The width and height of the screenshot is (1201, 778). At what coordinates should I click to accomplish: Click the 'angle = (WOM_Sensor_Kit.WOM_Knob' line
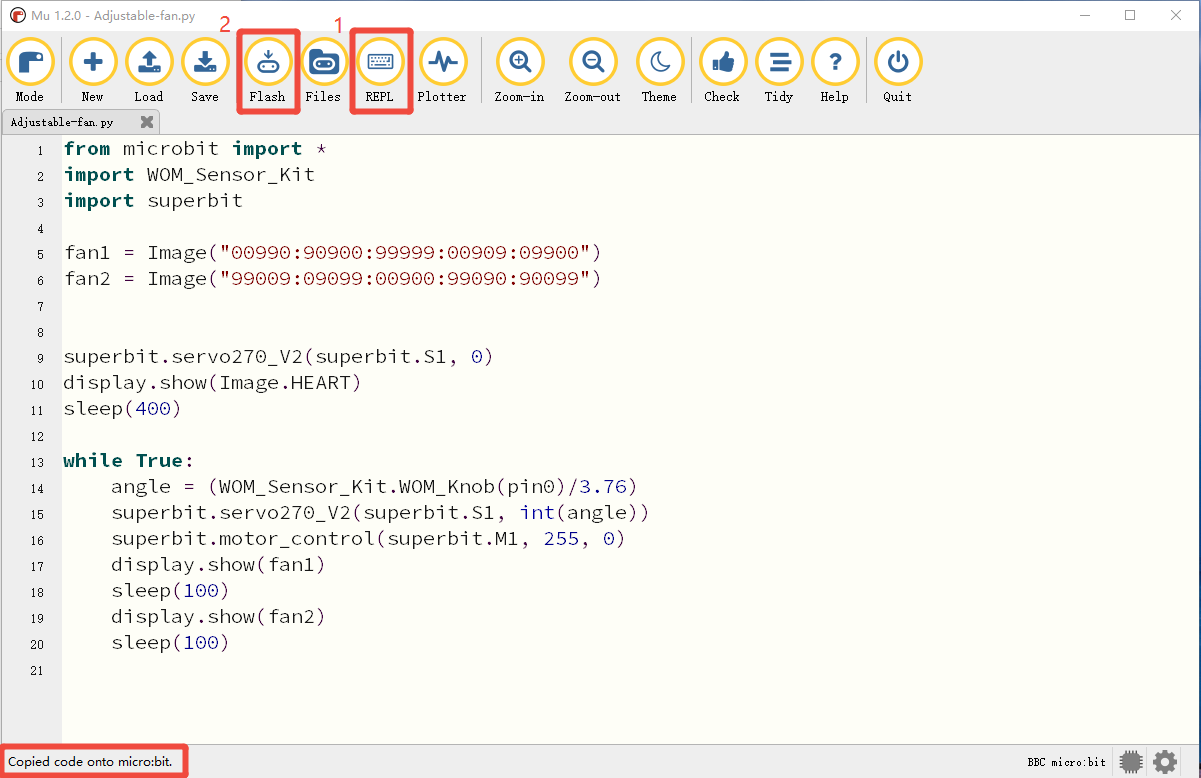[374, 487]
